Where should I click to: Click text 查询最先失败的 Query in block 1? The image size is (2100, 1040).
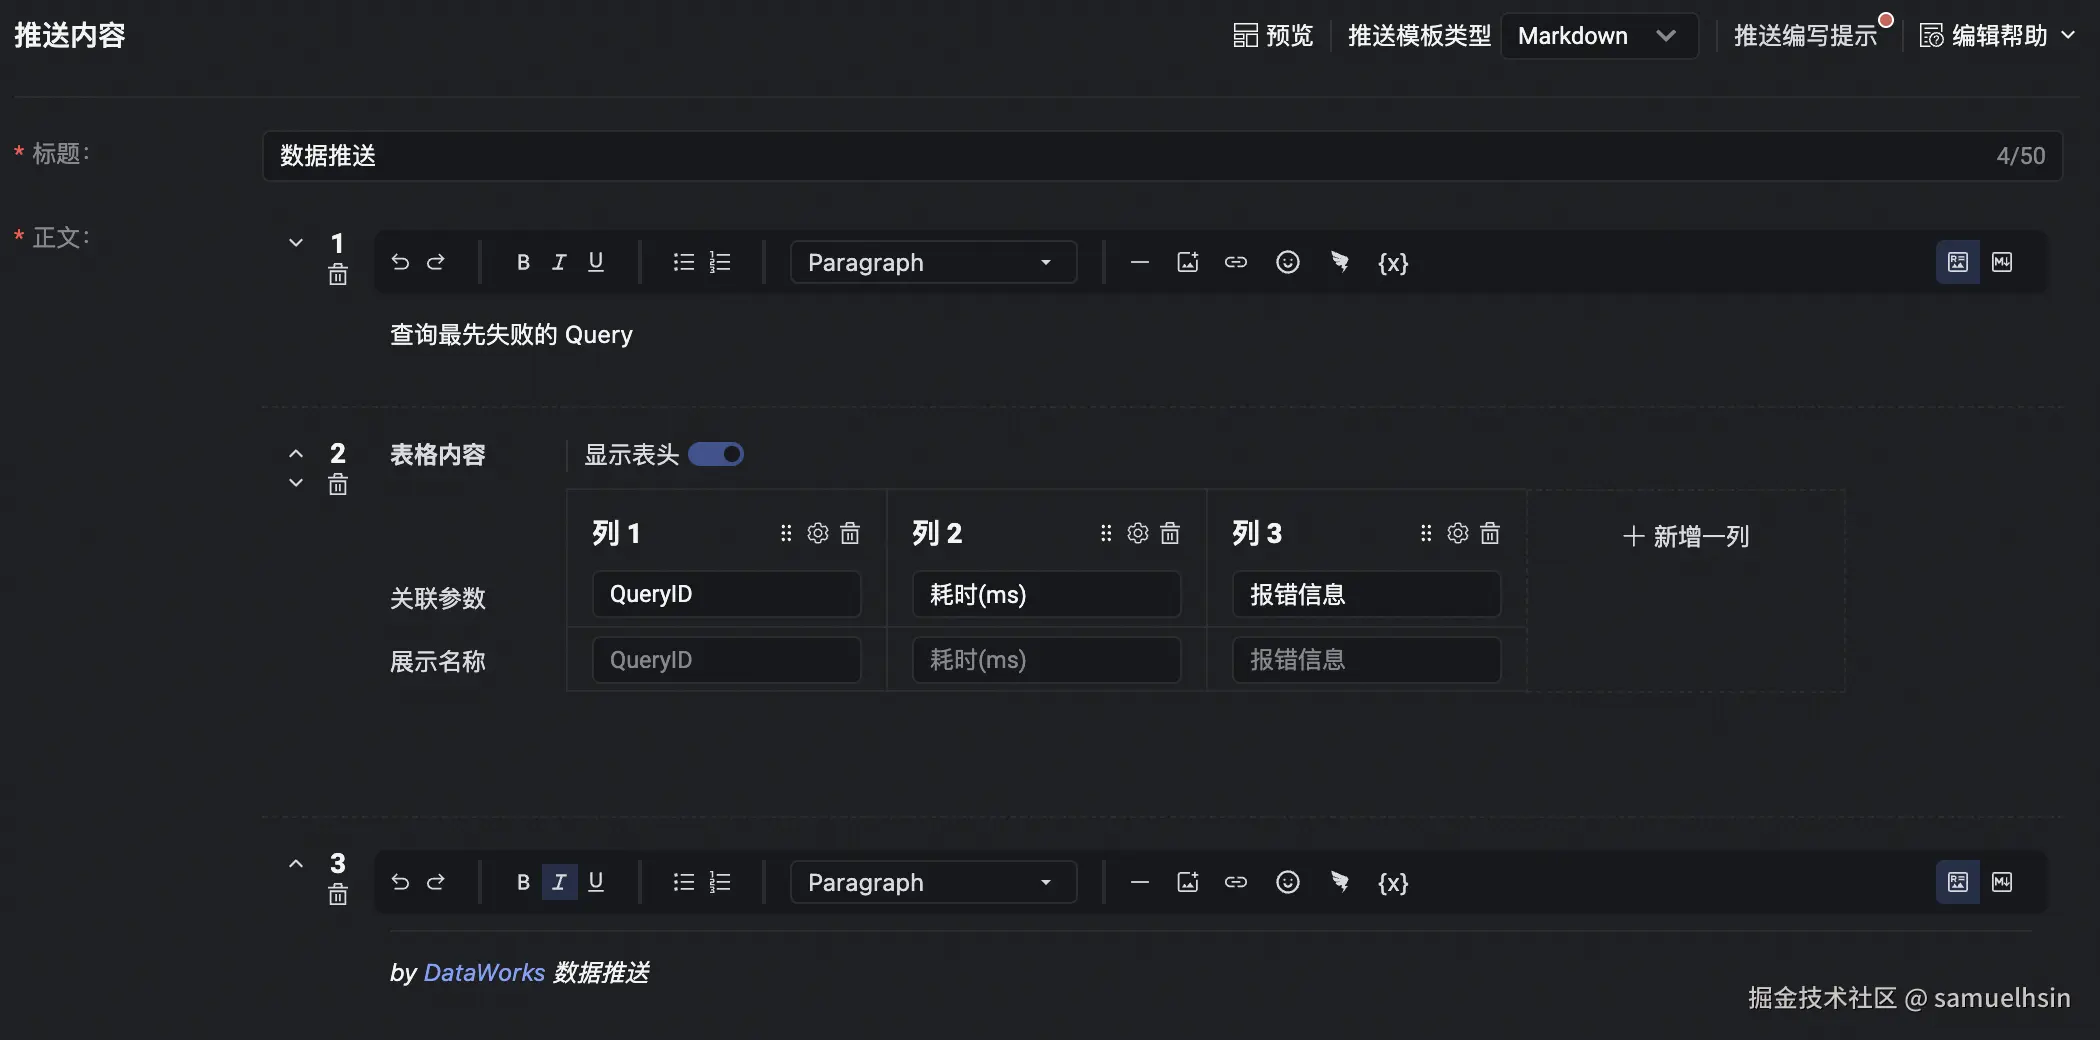click(511, 335)
